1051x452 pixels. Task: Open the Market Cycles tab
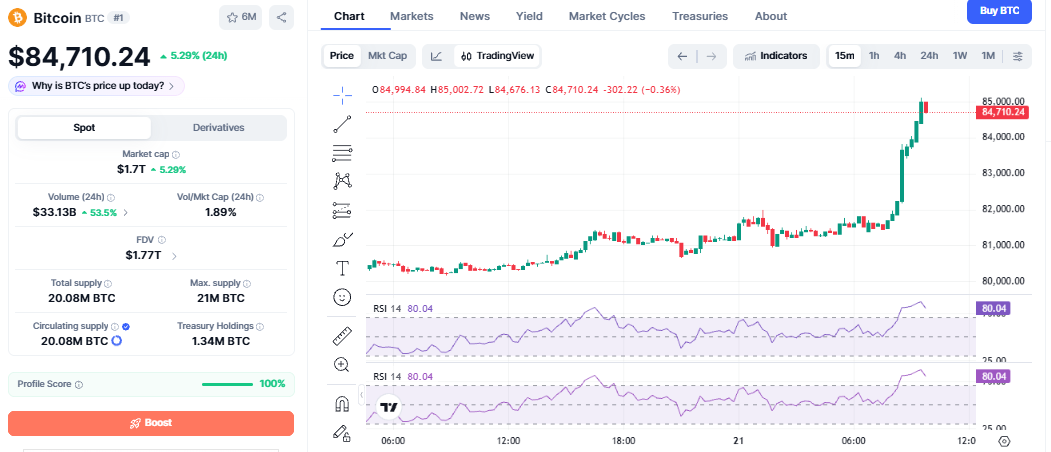[607, 16]
